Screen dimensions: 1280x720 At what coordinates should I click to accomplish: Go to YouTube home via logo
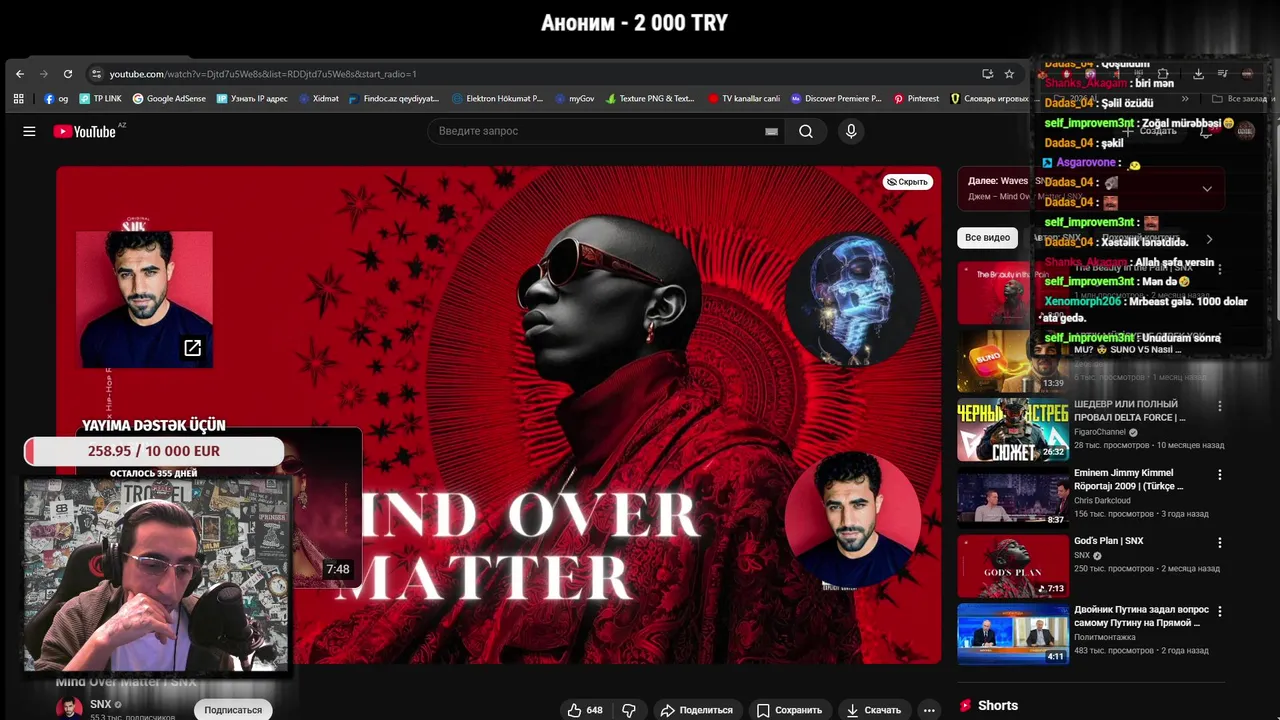(85, 131)
